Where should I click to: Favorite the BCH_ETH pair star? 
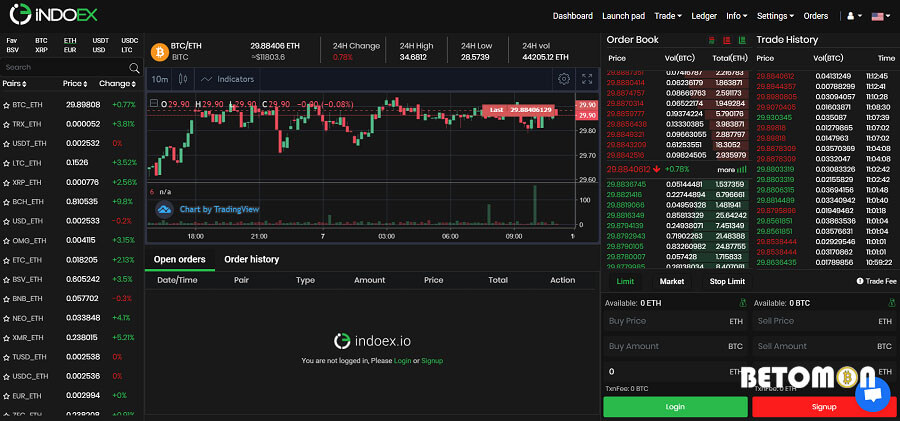point(6,202)
